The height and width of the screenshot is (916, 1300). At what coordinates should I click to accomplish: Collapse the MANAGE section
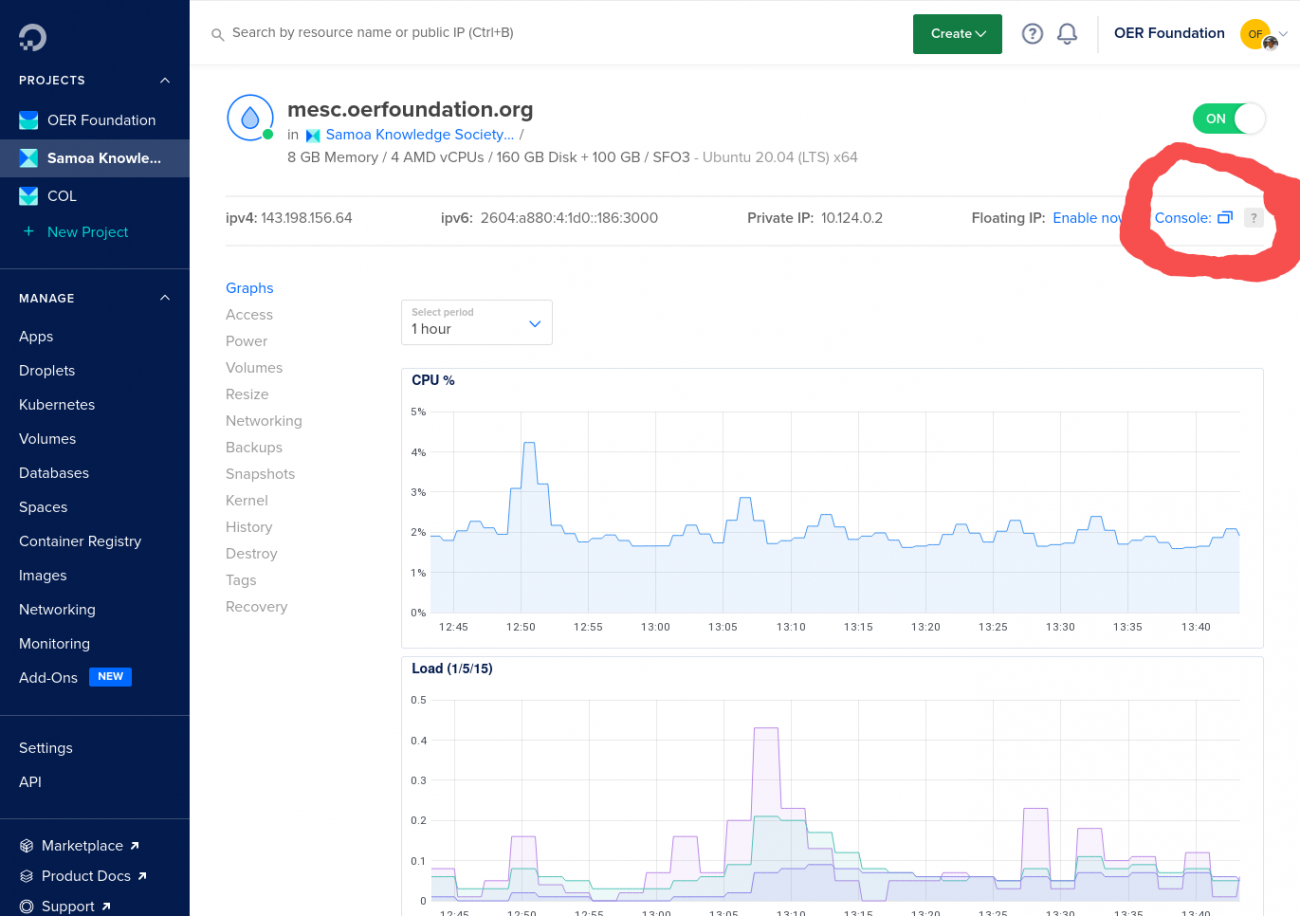[x=165, y=298]
